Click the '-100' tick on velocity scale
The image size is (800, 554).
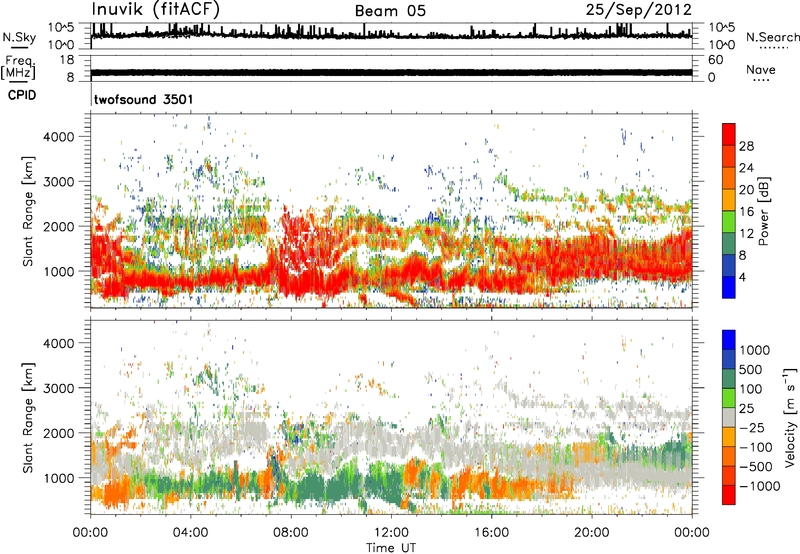pyautogui.click(x=756, y=447)
